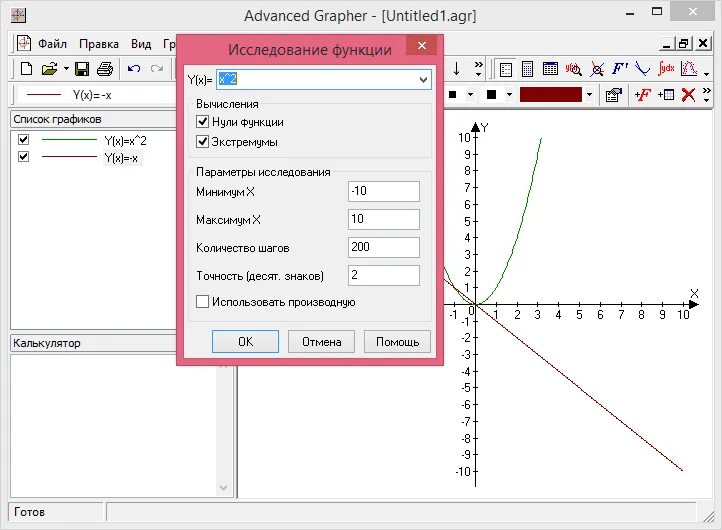The height and width of the screenshot is (530, 722).
Task: Save the graph with the floppy icon
Action: click(82, 69)
